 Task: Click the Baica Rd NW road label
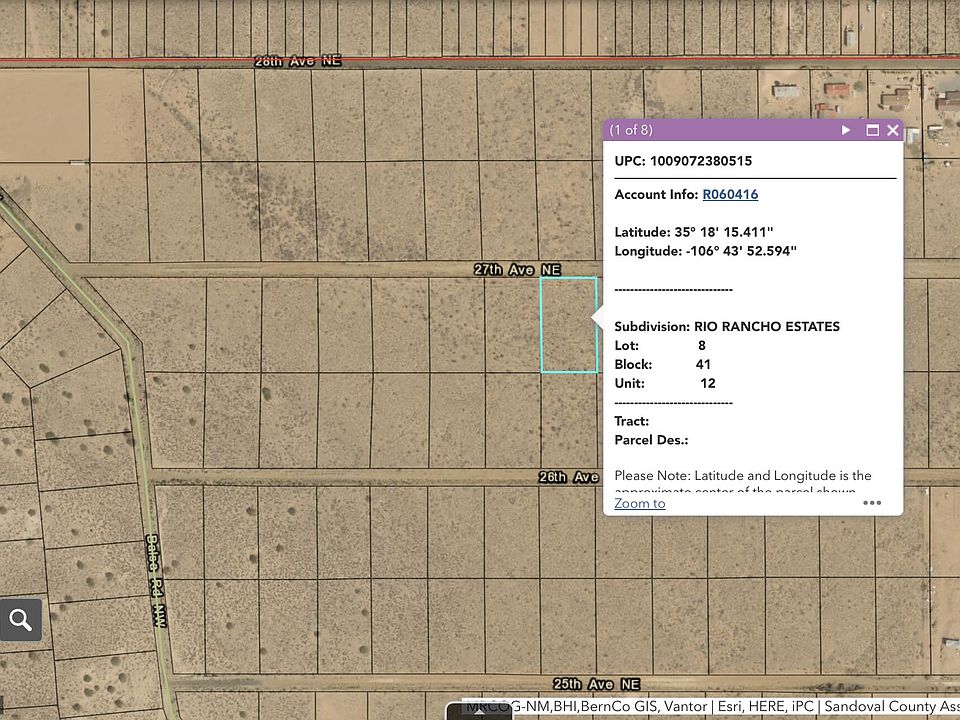156,580
